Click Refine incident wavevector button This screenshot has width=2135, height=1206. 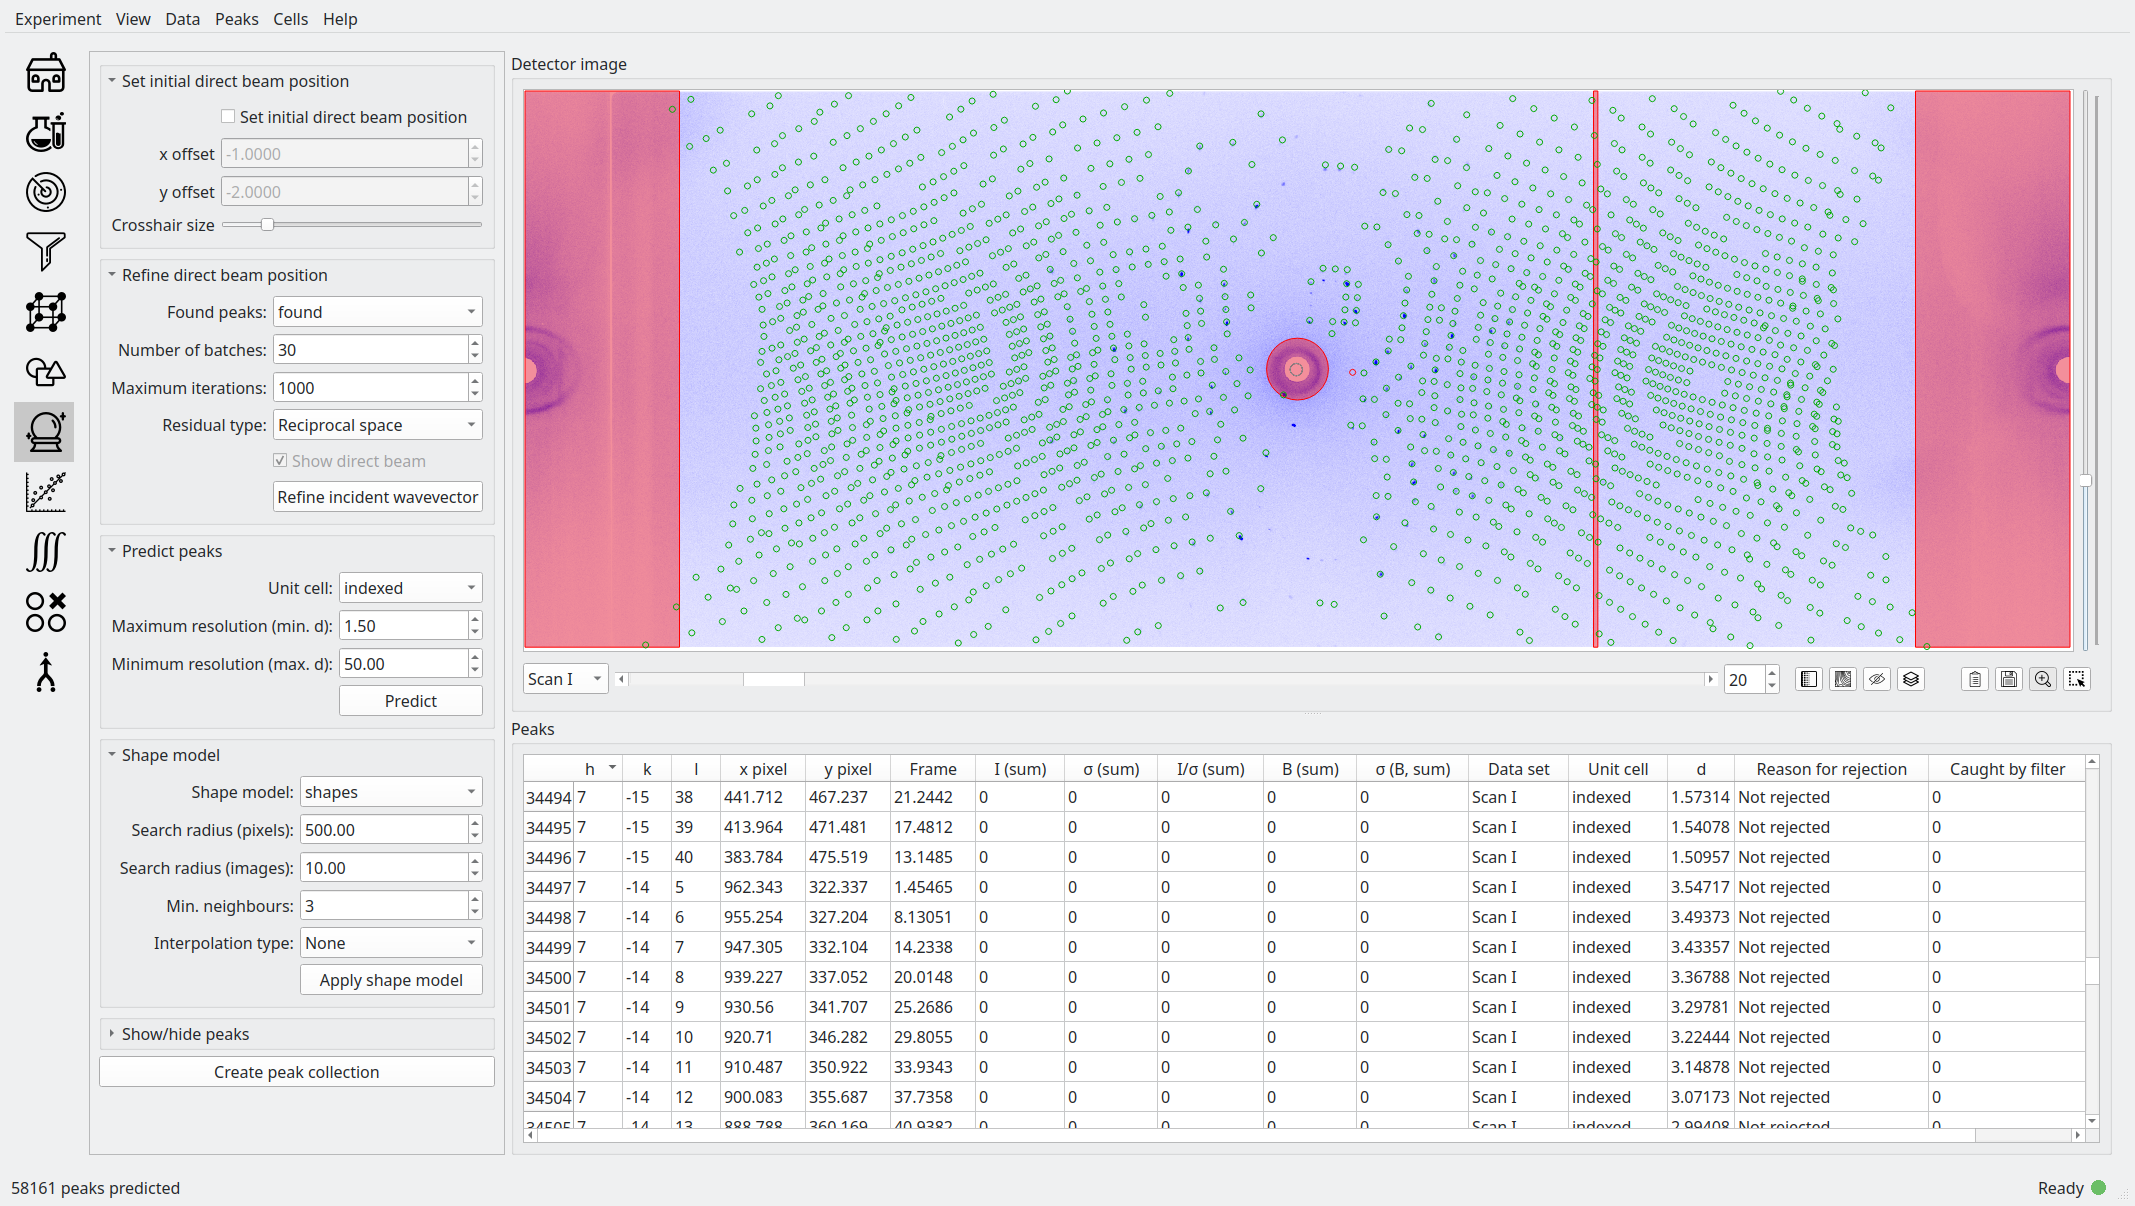click(x=377, y=497)
